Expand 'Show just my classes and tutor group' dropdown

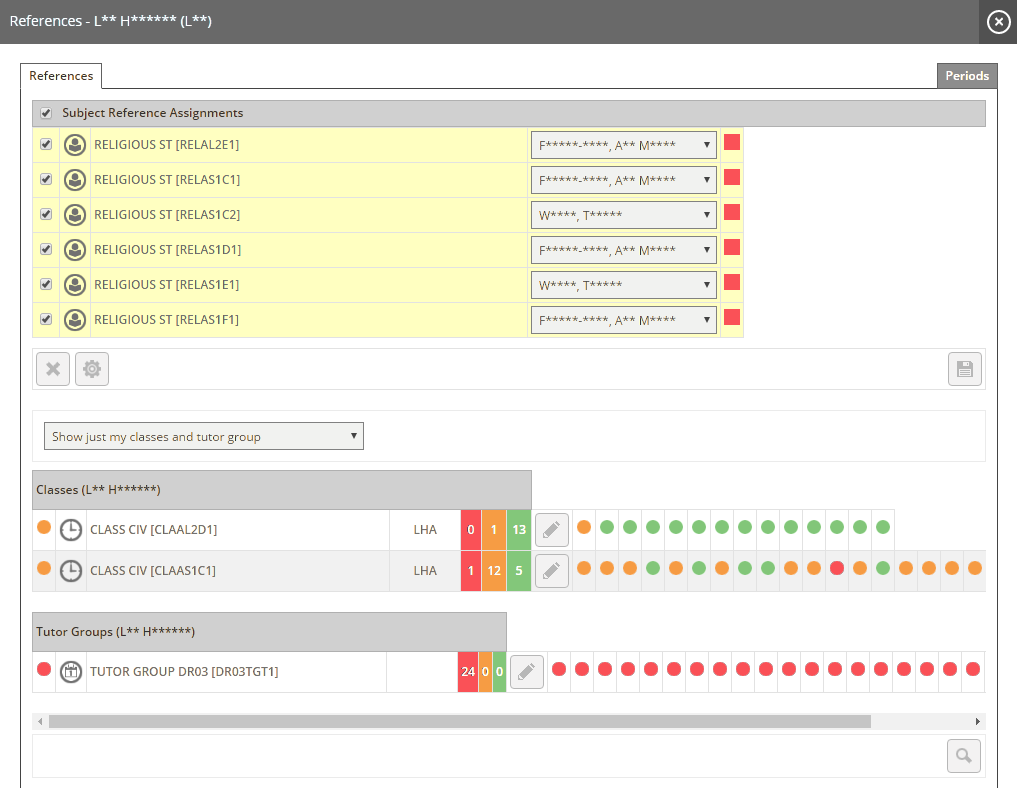pos(204,436)
